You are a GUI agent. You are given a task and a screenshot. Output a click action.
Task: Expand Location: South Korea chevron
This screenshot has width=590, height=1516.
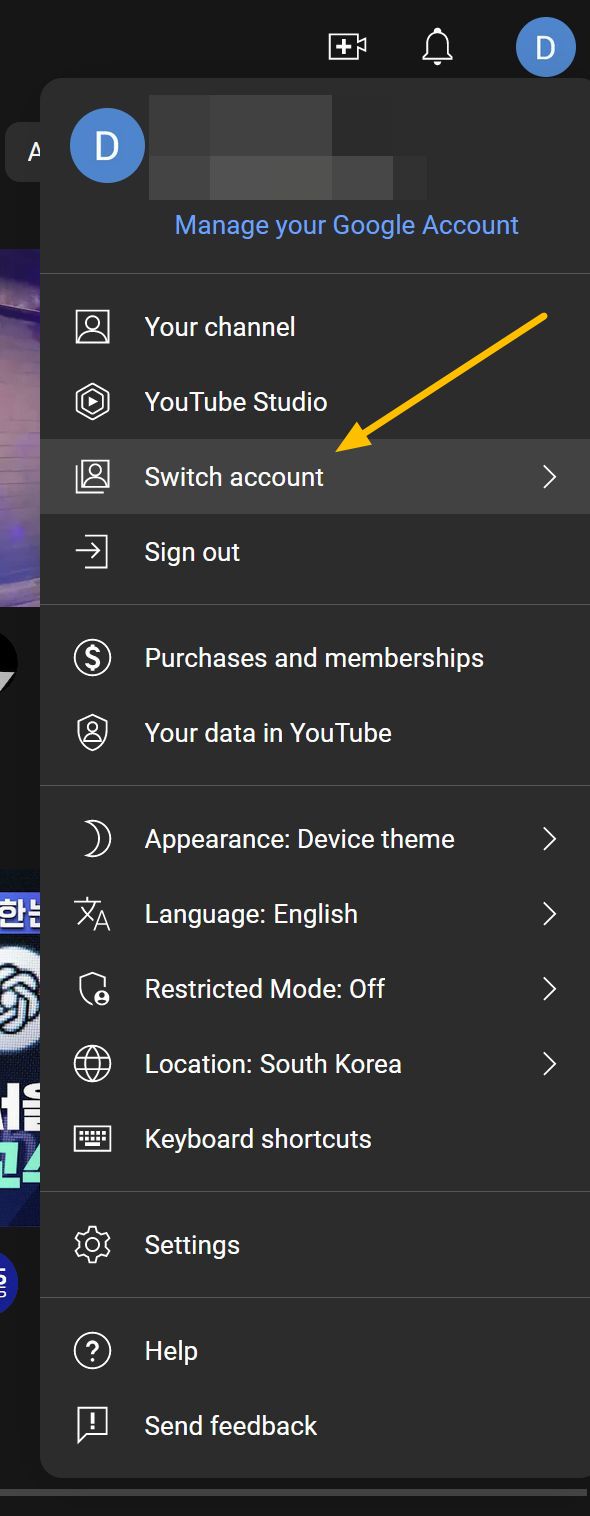(548, 1064)
